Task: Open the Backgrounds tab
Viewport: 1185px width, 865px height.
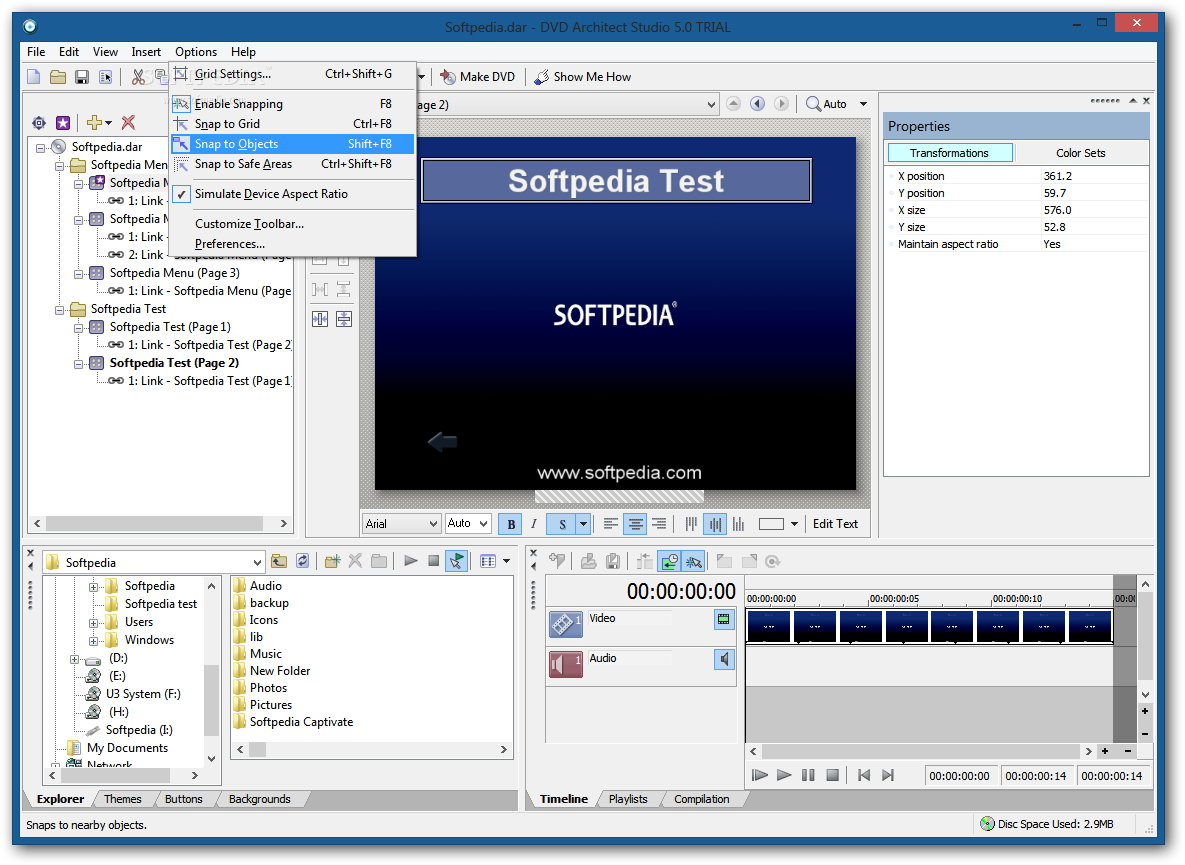Action: tap(259, 799)
